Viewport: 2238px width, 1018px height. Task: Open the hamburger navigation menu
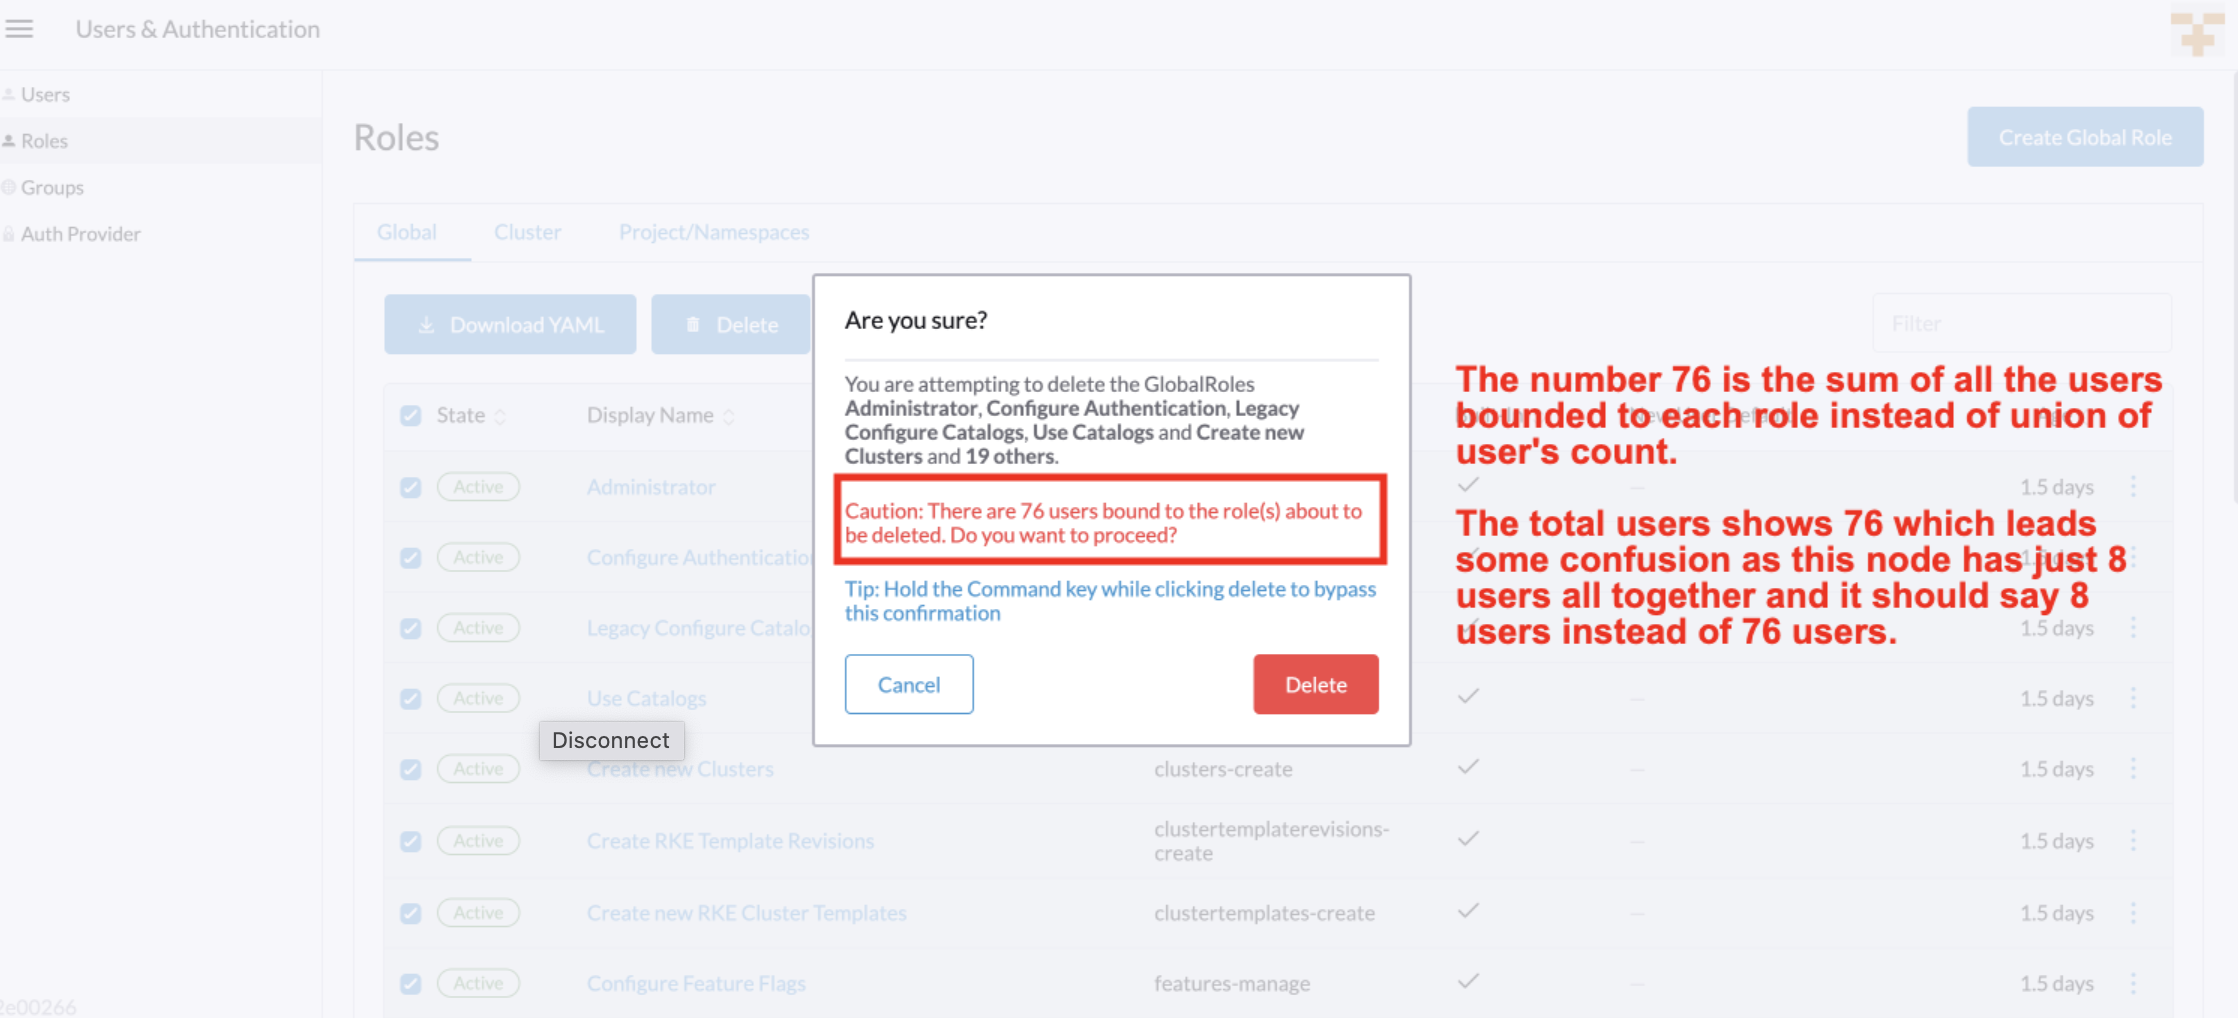(20, 29)
